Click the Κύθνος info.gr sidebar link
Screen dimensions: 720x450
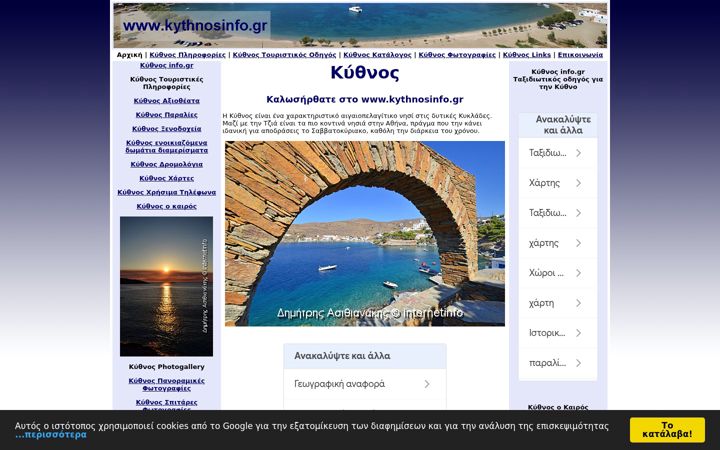click(x=167, y=65)
